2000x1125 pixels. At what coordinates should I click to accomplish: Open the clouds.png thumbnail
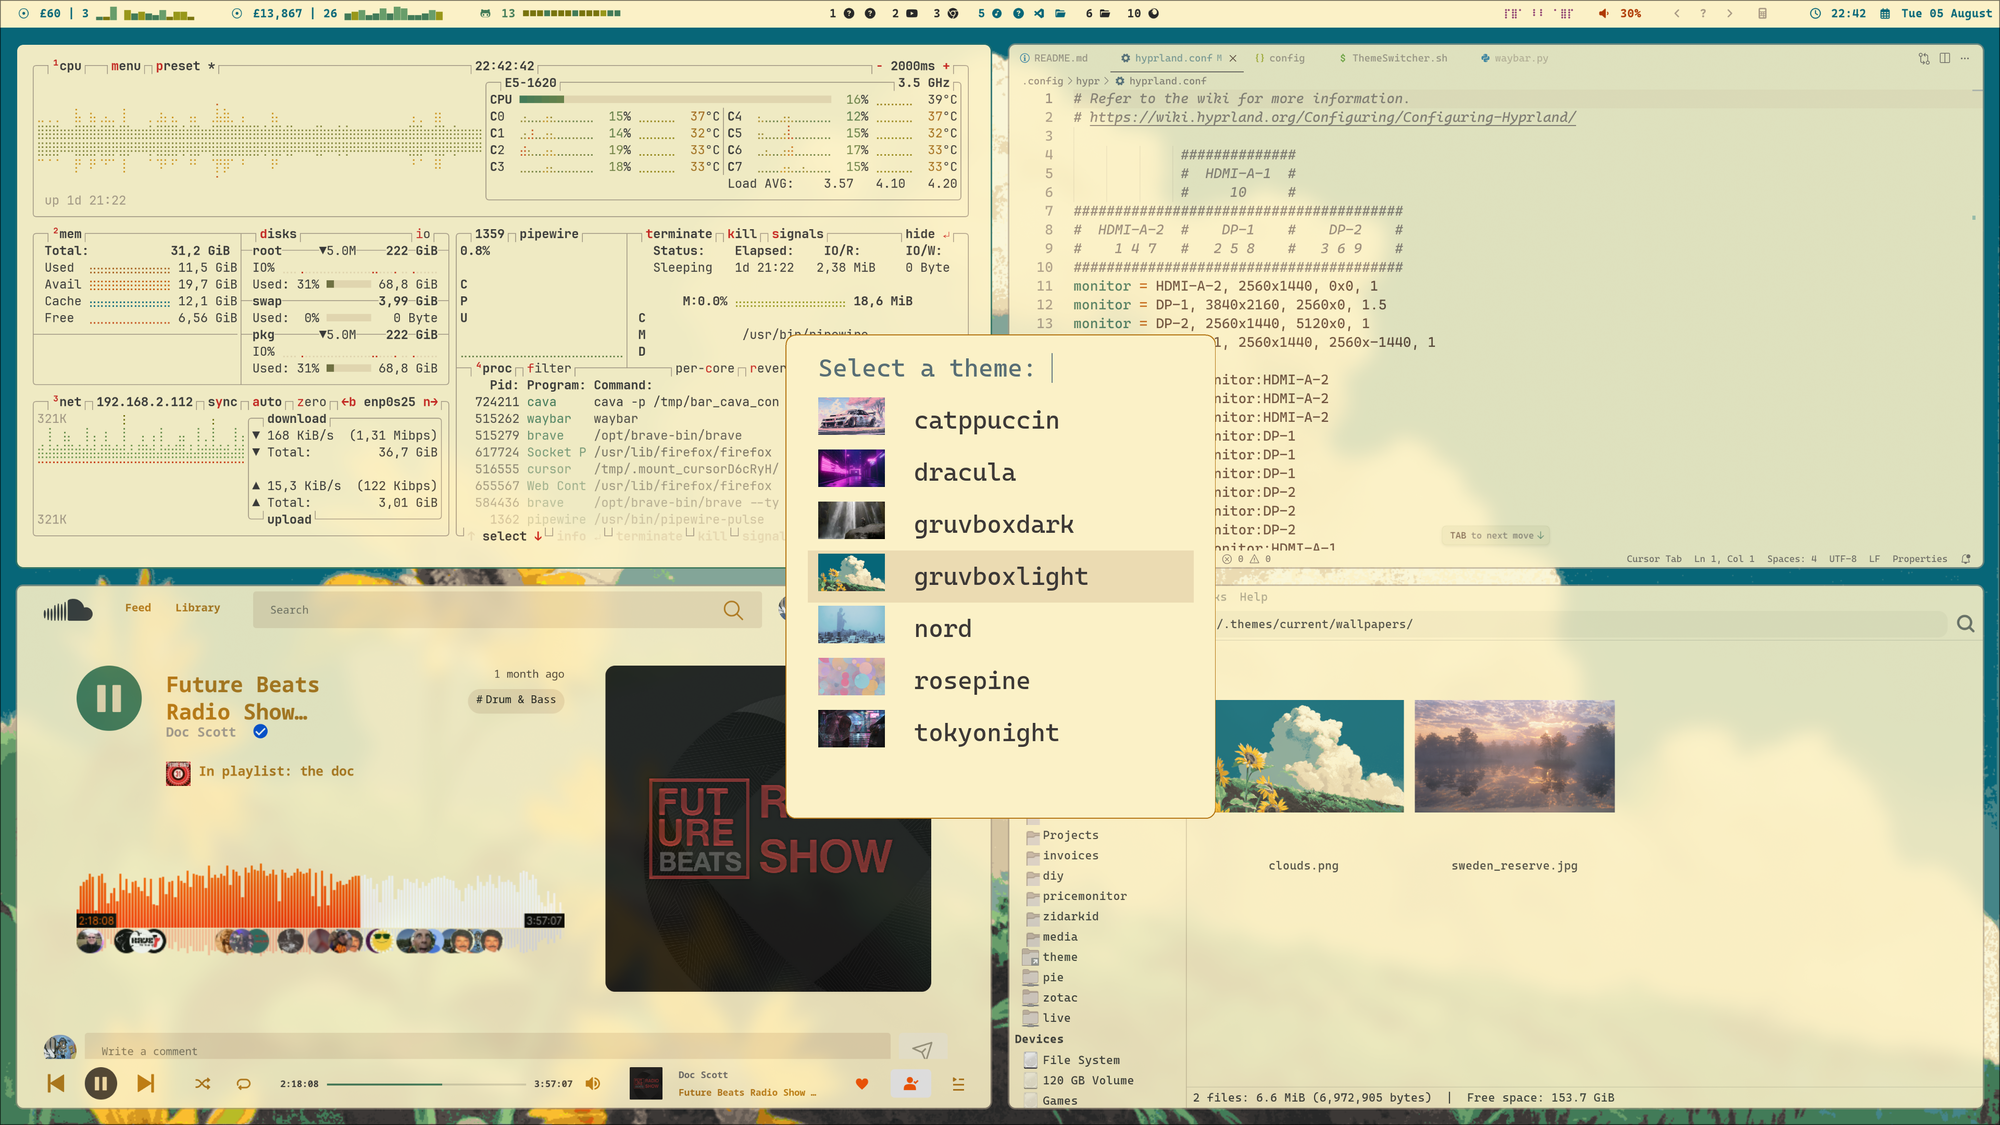tap(1308, 756)
